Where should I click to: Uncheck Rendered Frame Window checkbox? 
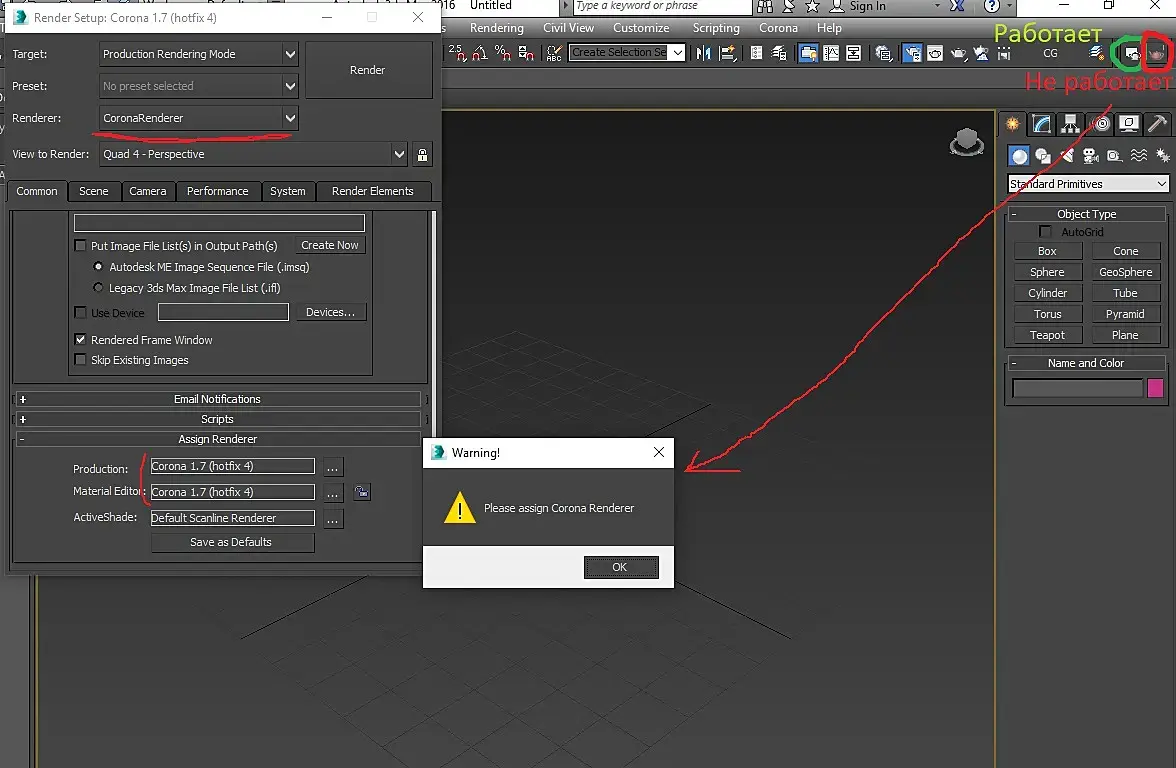(x=80, y=339)
